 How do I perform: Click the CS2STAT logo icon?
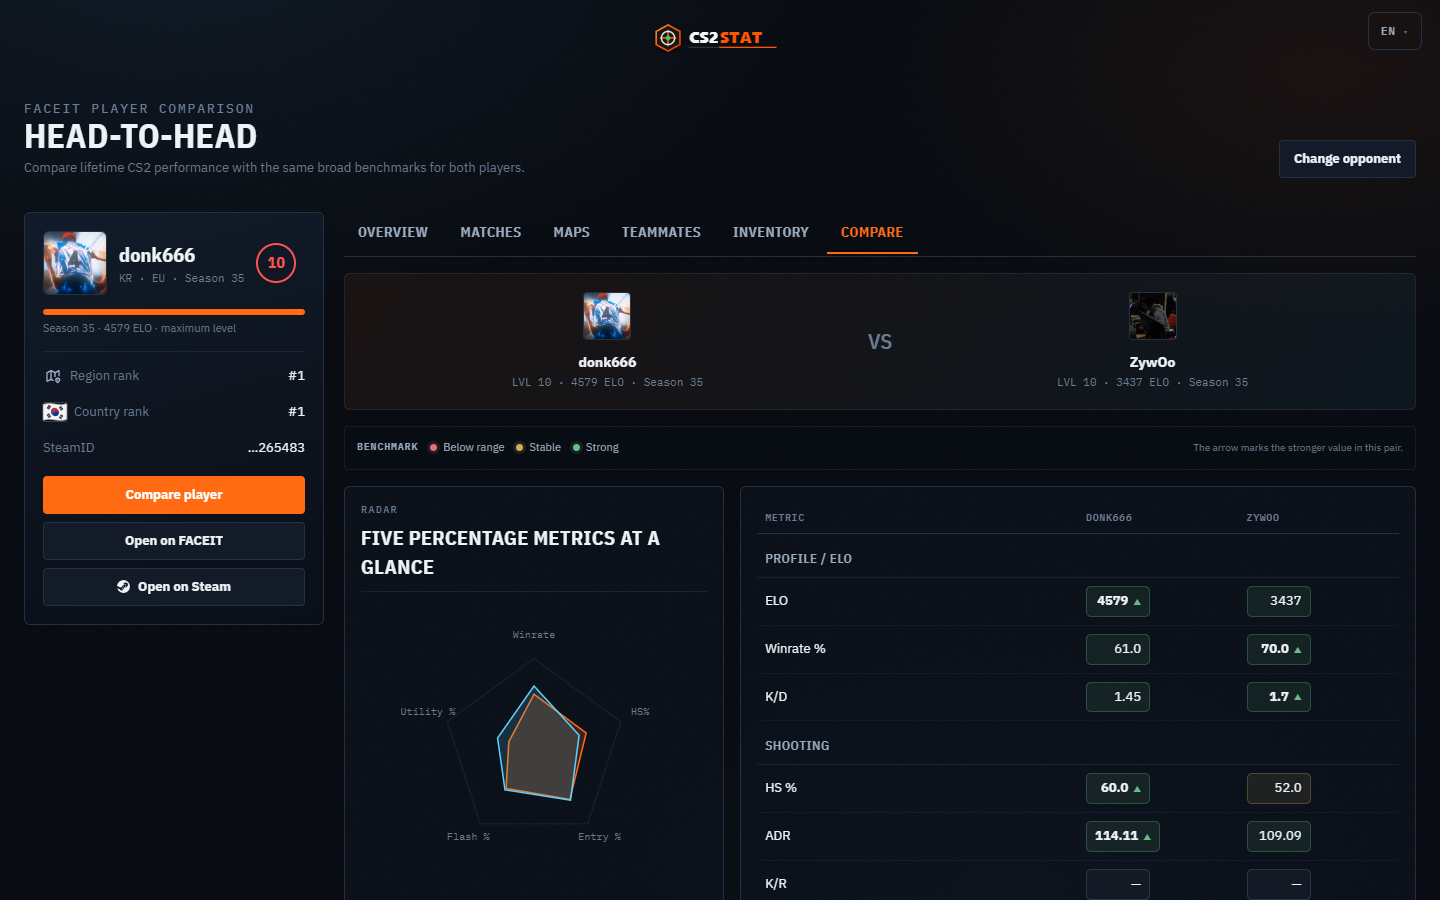click(667, 38)
